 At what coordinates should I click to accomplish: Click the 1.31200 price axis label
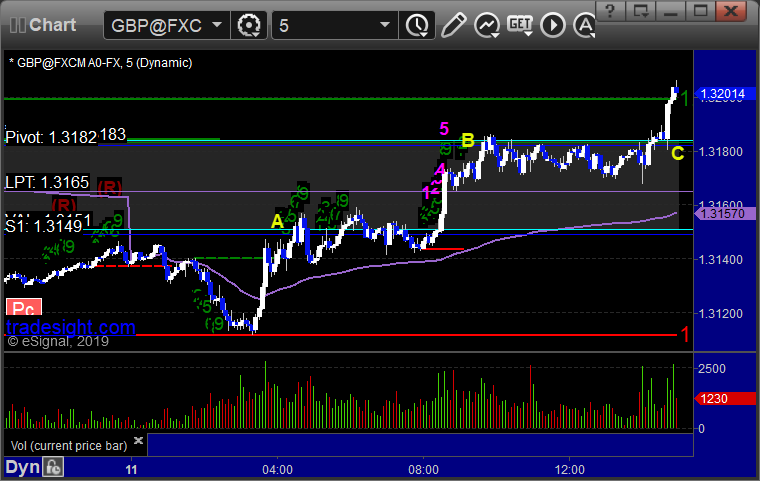tap(720, 314)
